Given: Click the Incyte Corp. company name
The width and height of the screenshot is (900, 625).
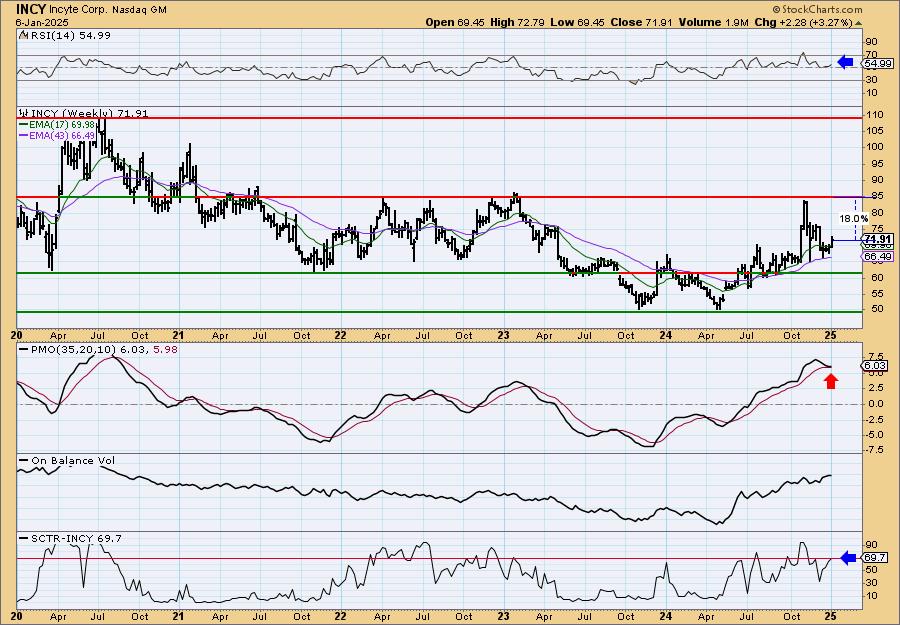Looking at the screenshot, I should coord(79,10).
